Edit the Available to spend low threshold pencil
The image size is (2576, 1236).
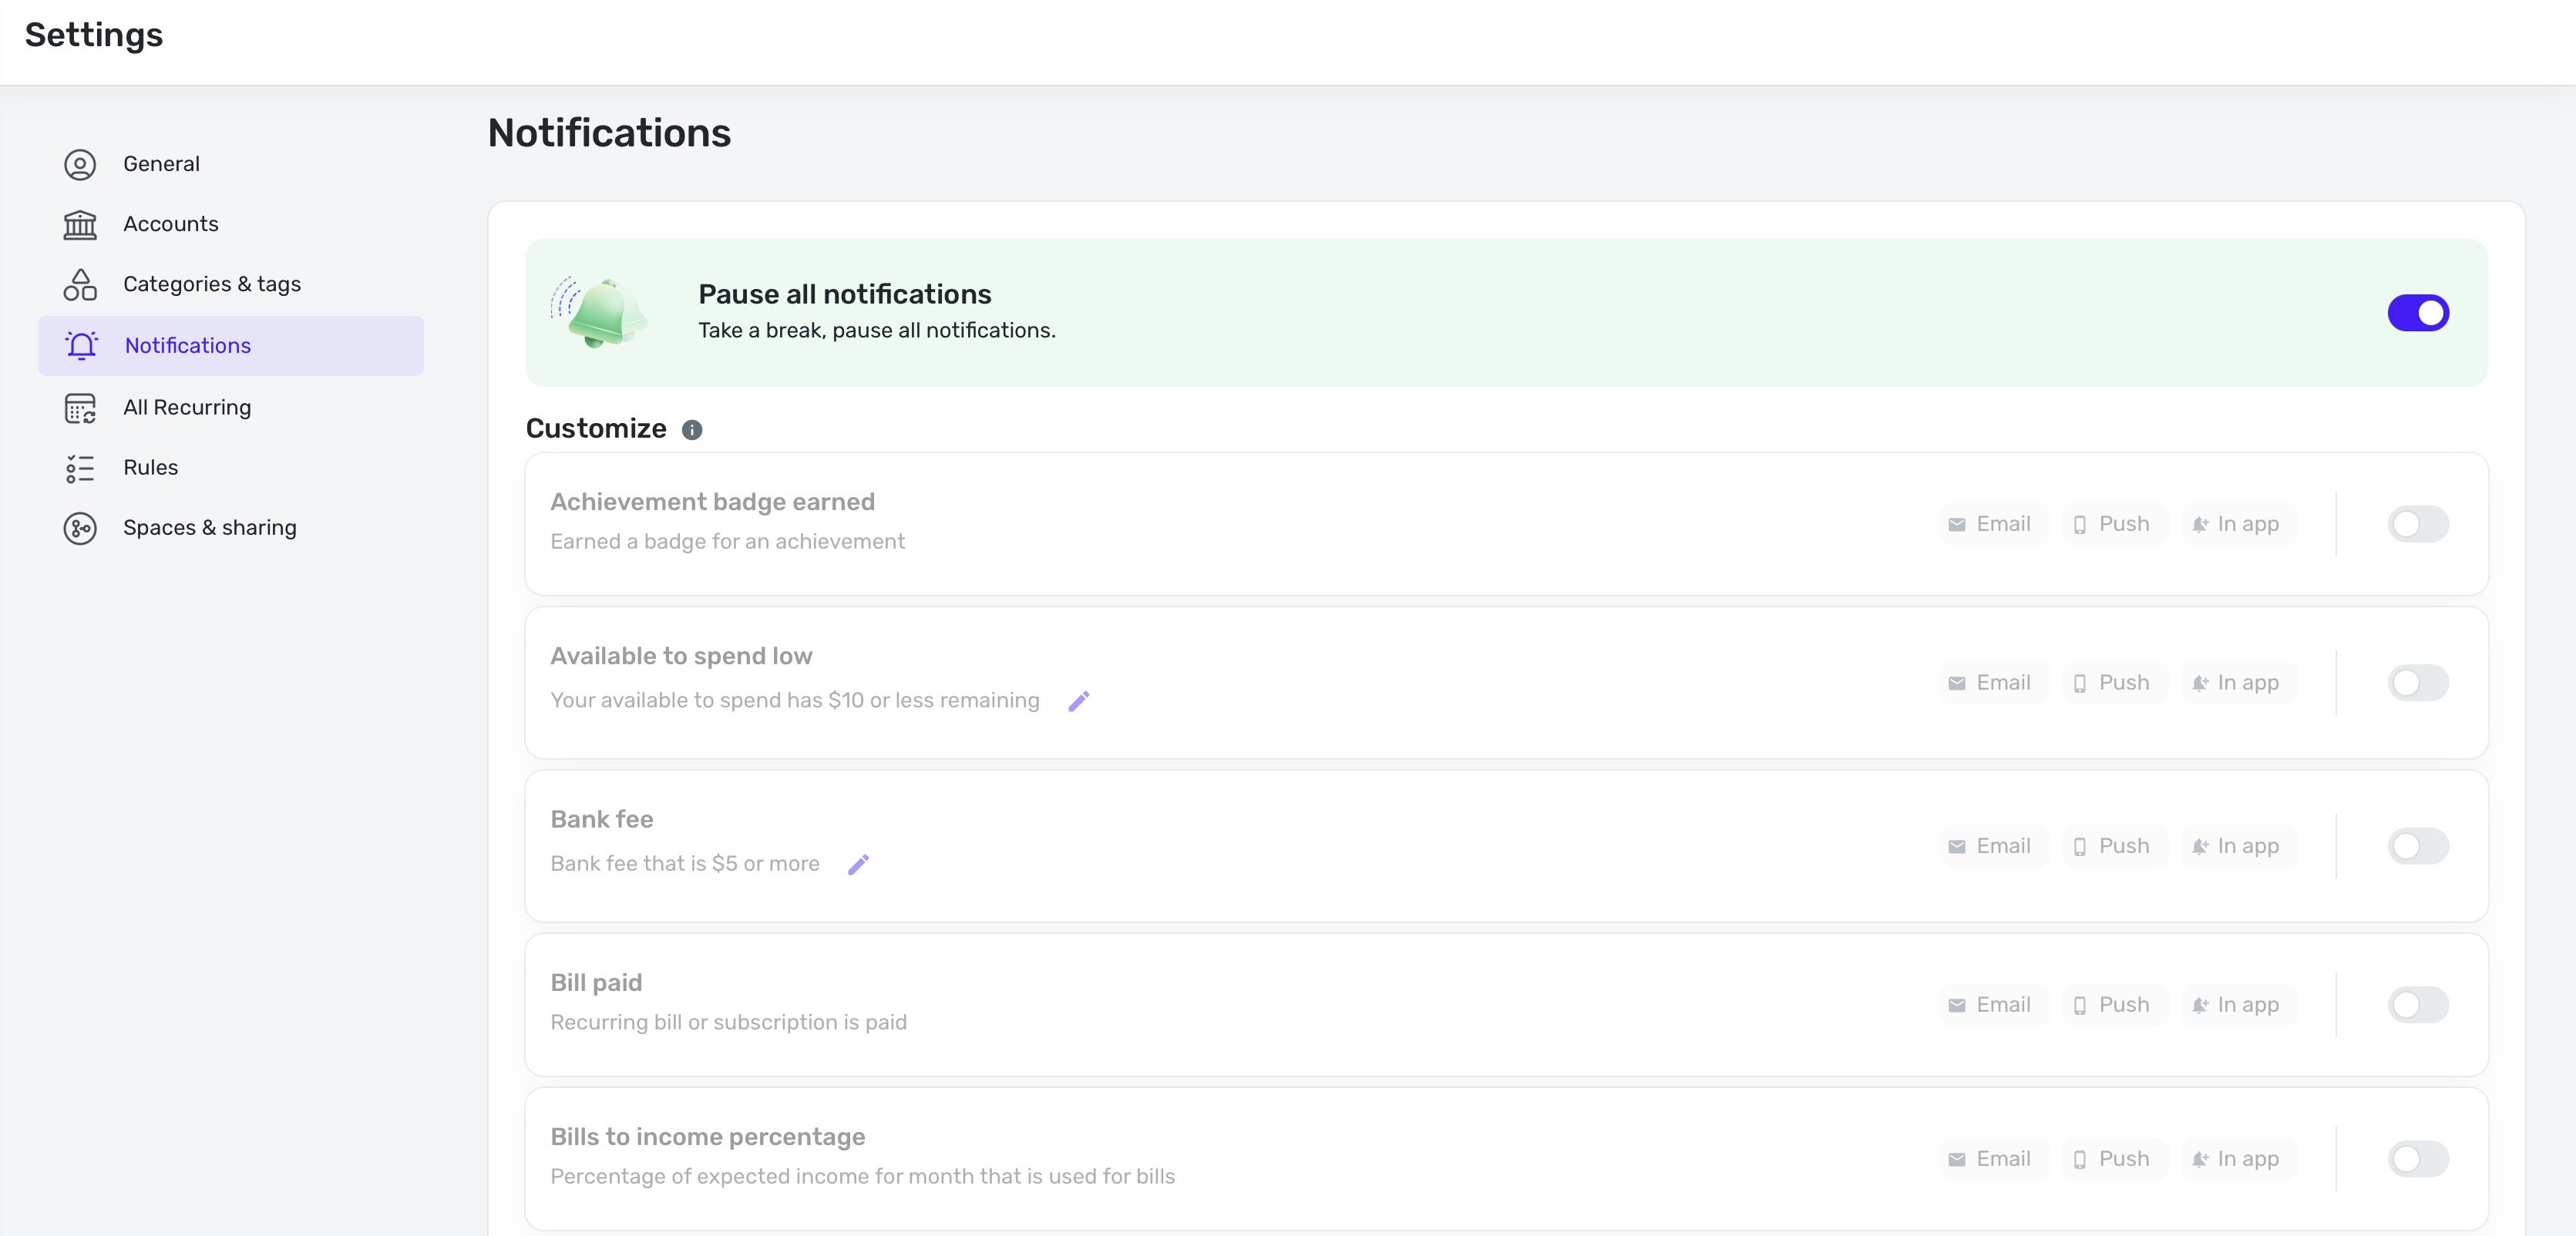pos(1078,701)
